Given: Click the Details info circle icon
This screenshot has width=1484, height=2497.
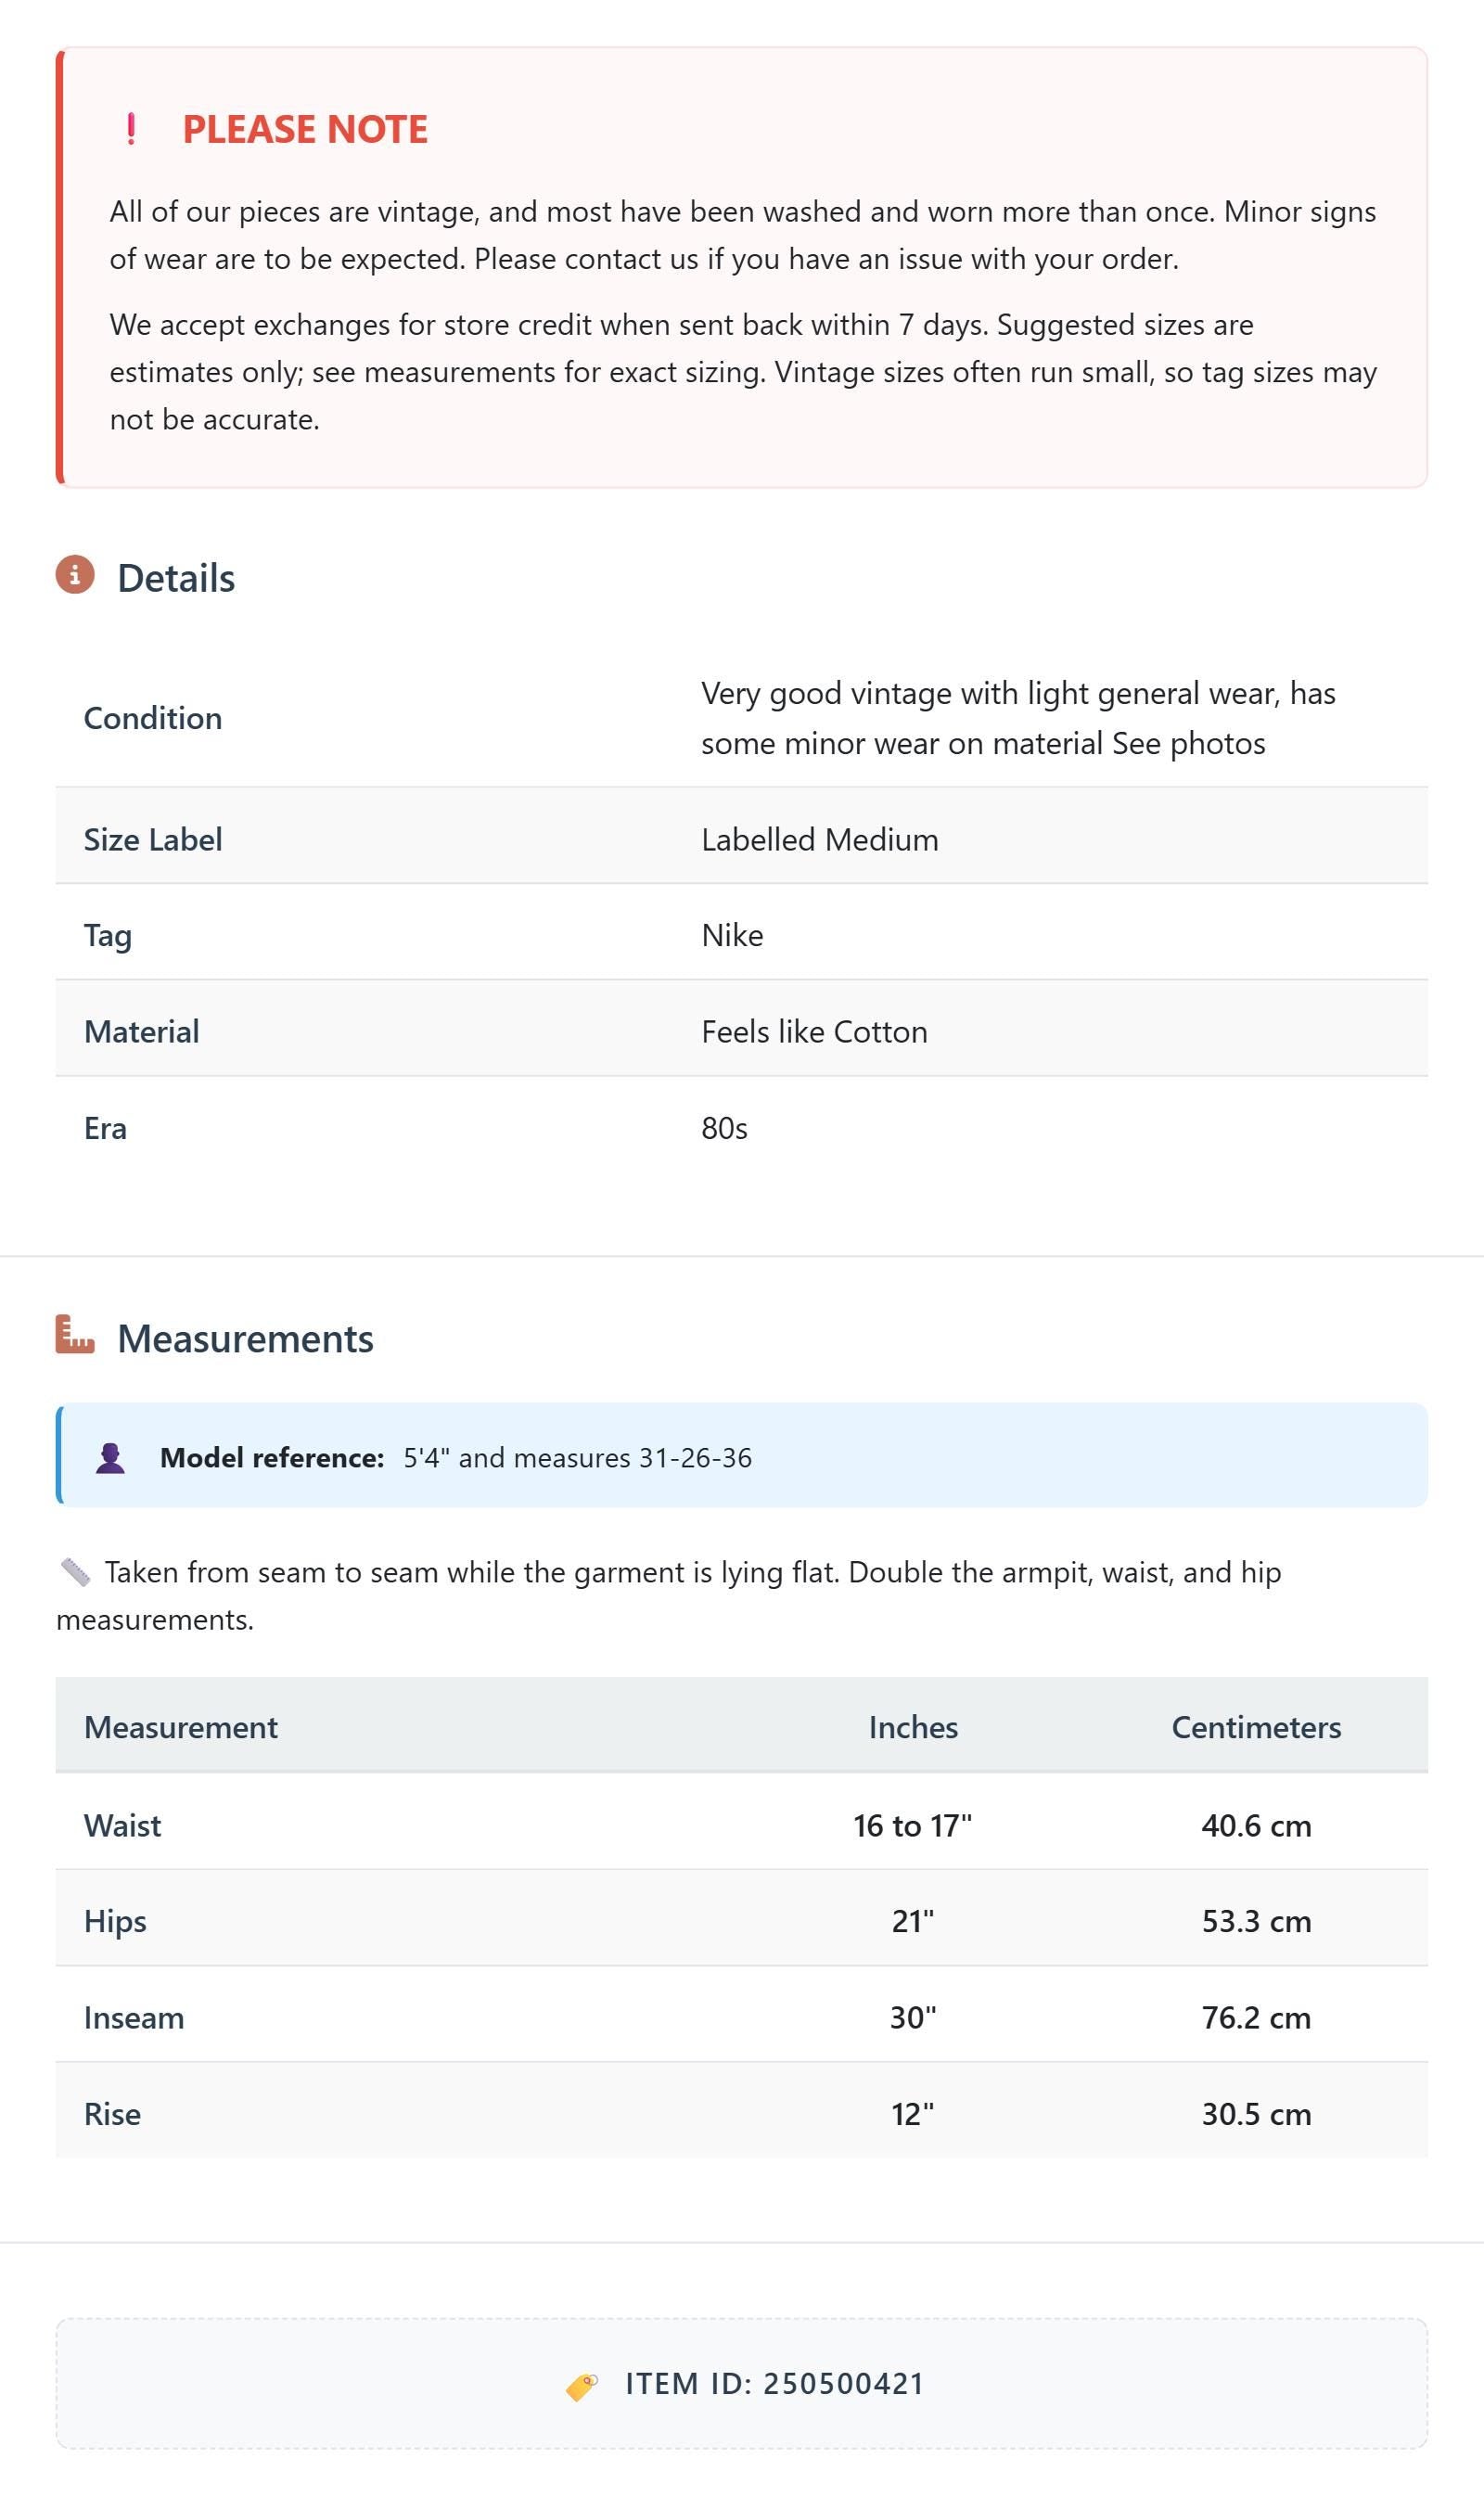Looking at the screenshot, I should click(75, 575).
